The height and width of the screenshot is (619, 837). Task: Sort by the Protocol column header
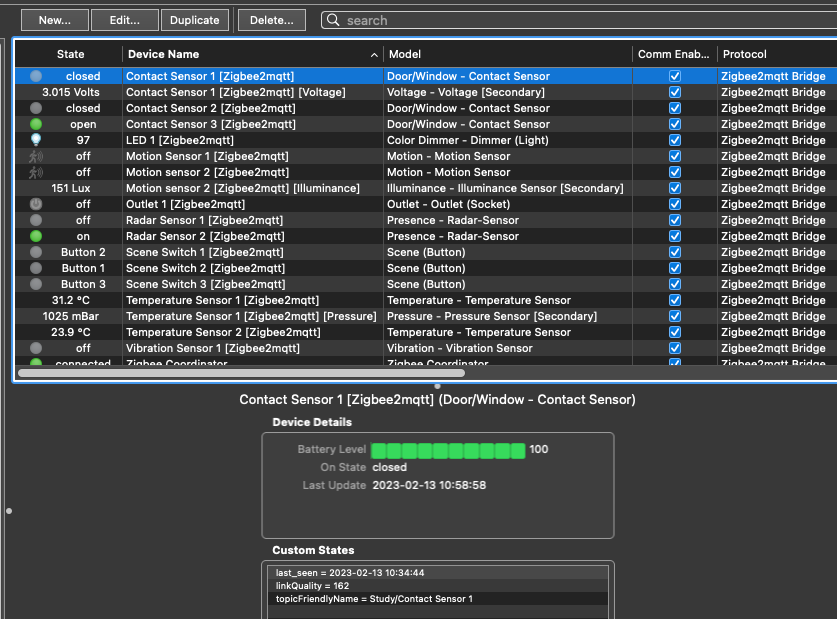777,54
